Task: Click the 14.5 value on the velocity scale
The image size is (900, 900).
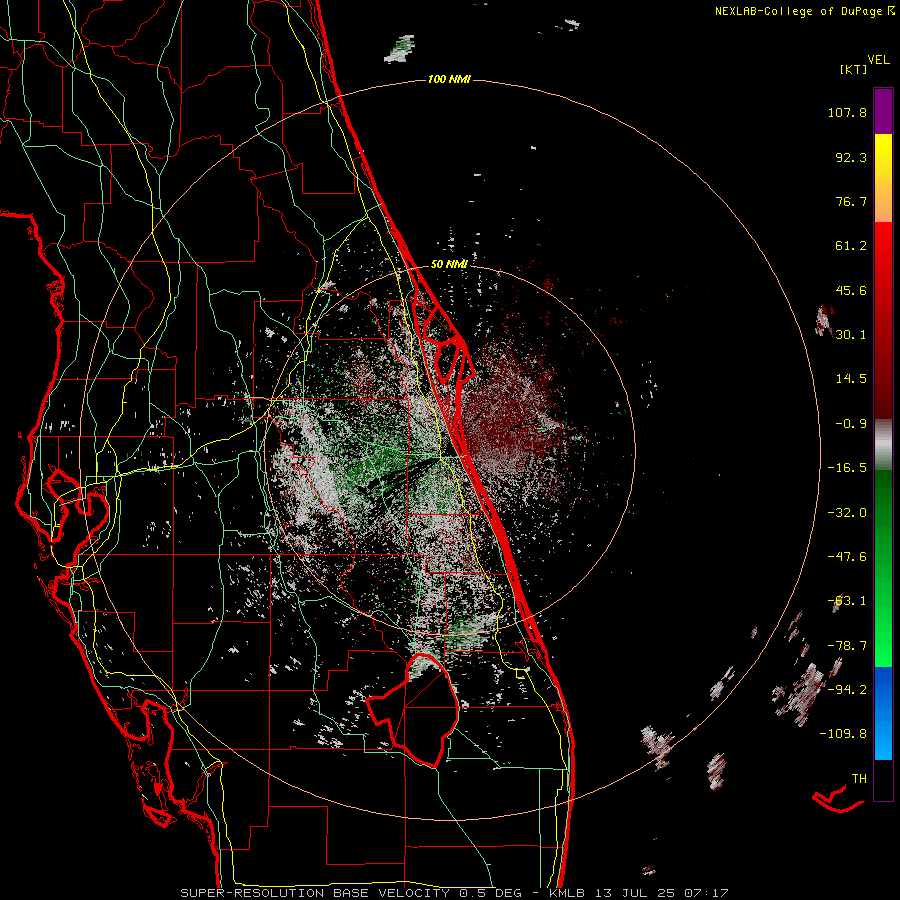Action: pos(851,379)
